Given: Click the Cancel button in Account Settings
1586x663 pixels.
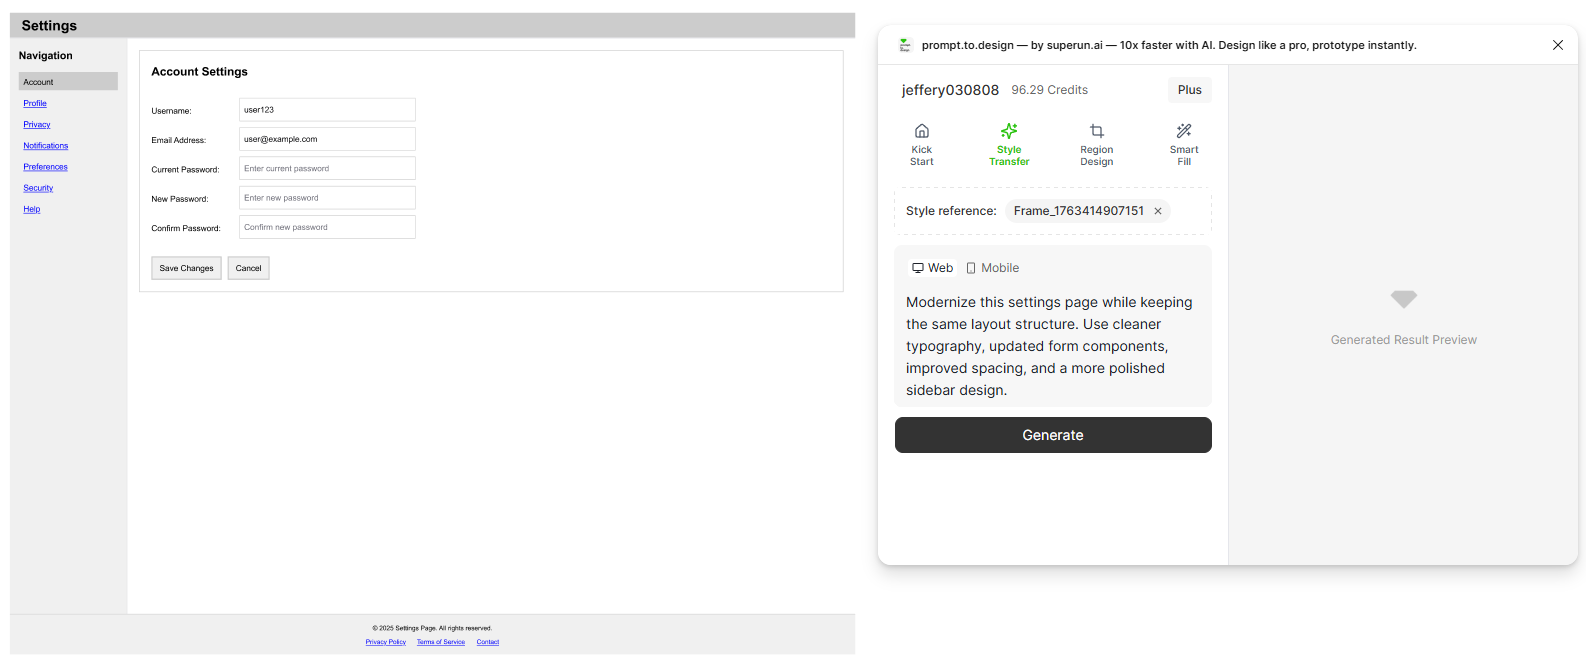Looking at the screenshot, I should pos(248,268).
